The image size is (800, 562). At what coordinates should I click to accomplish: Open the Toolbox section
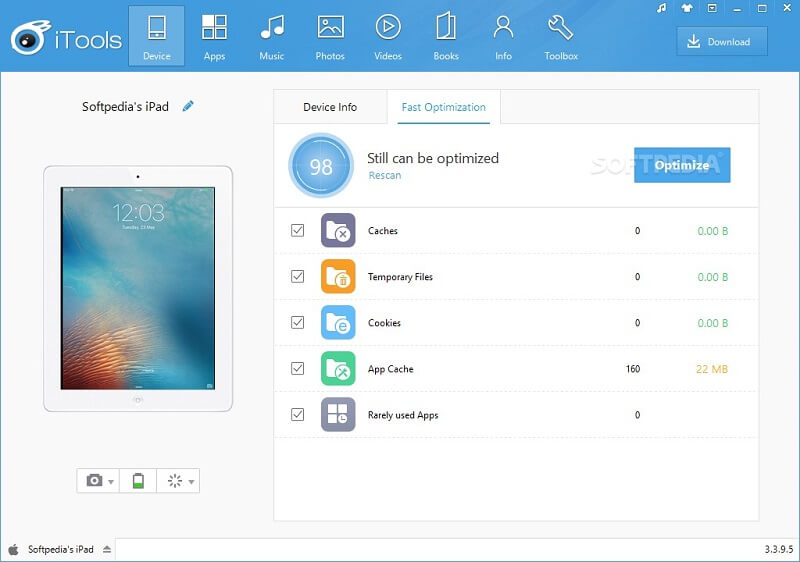(x=561, y=37)
